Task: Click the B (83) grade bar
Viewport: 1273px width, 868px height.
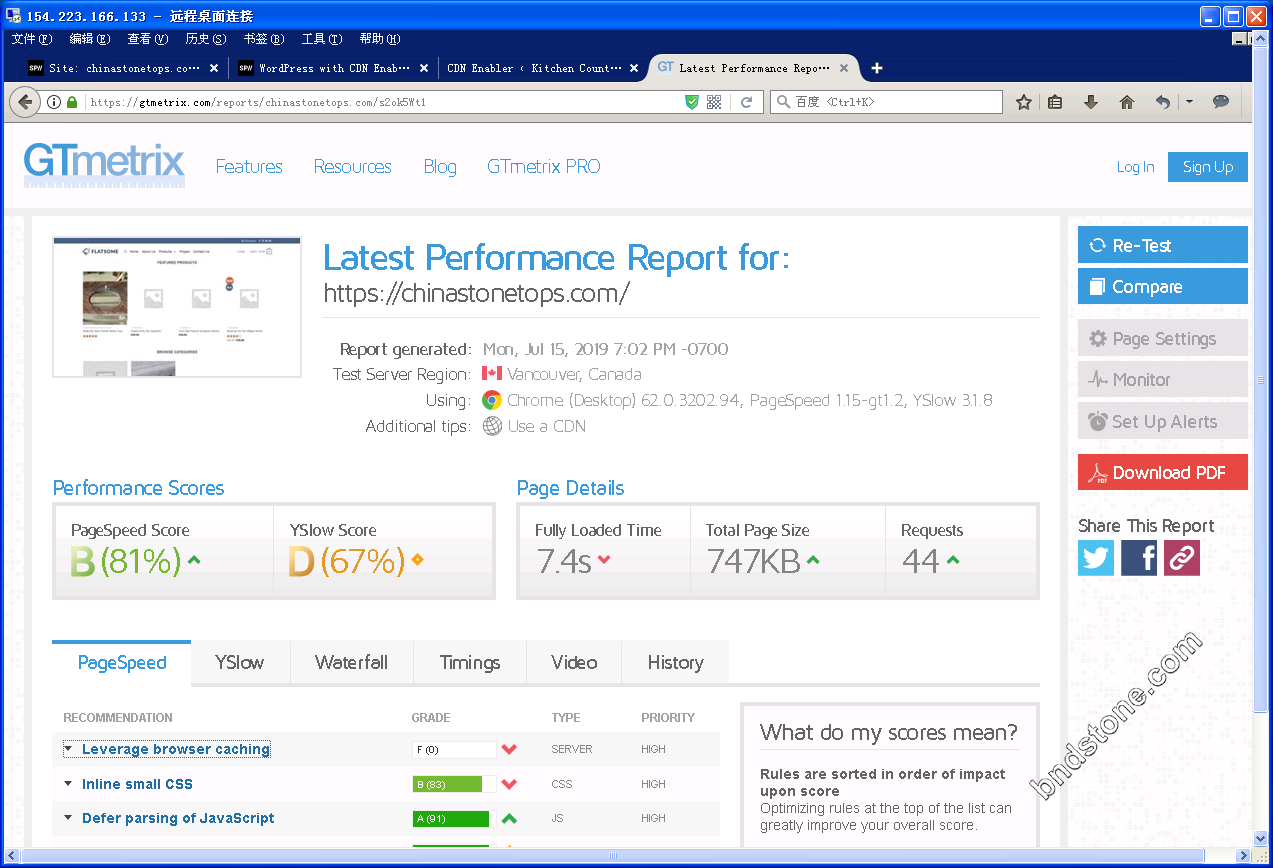Action: coord(454,784)
